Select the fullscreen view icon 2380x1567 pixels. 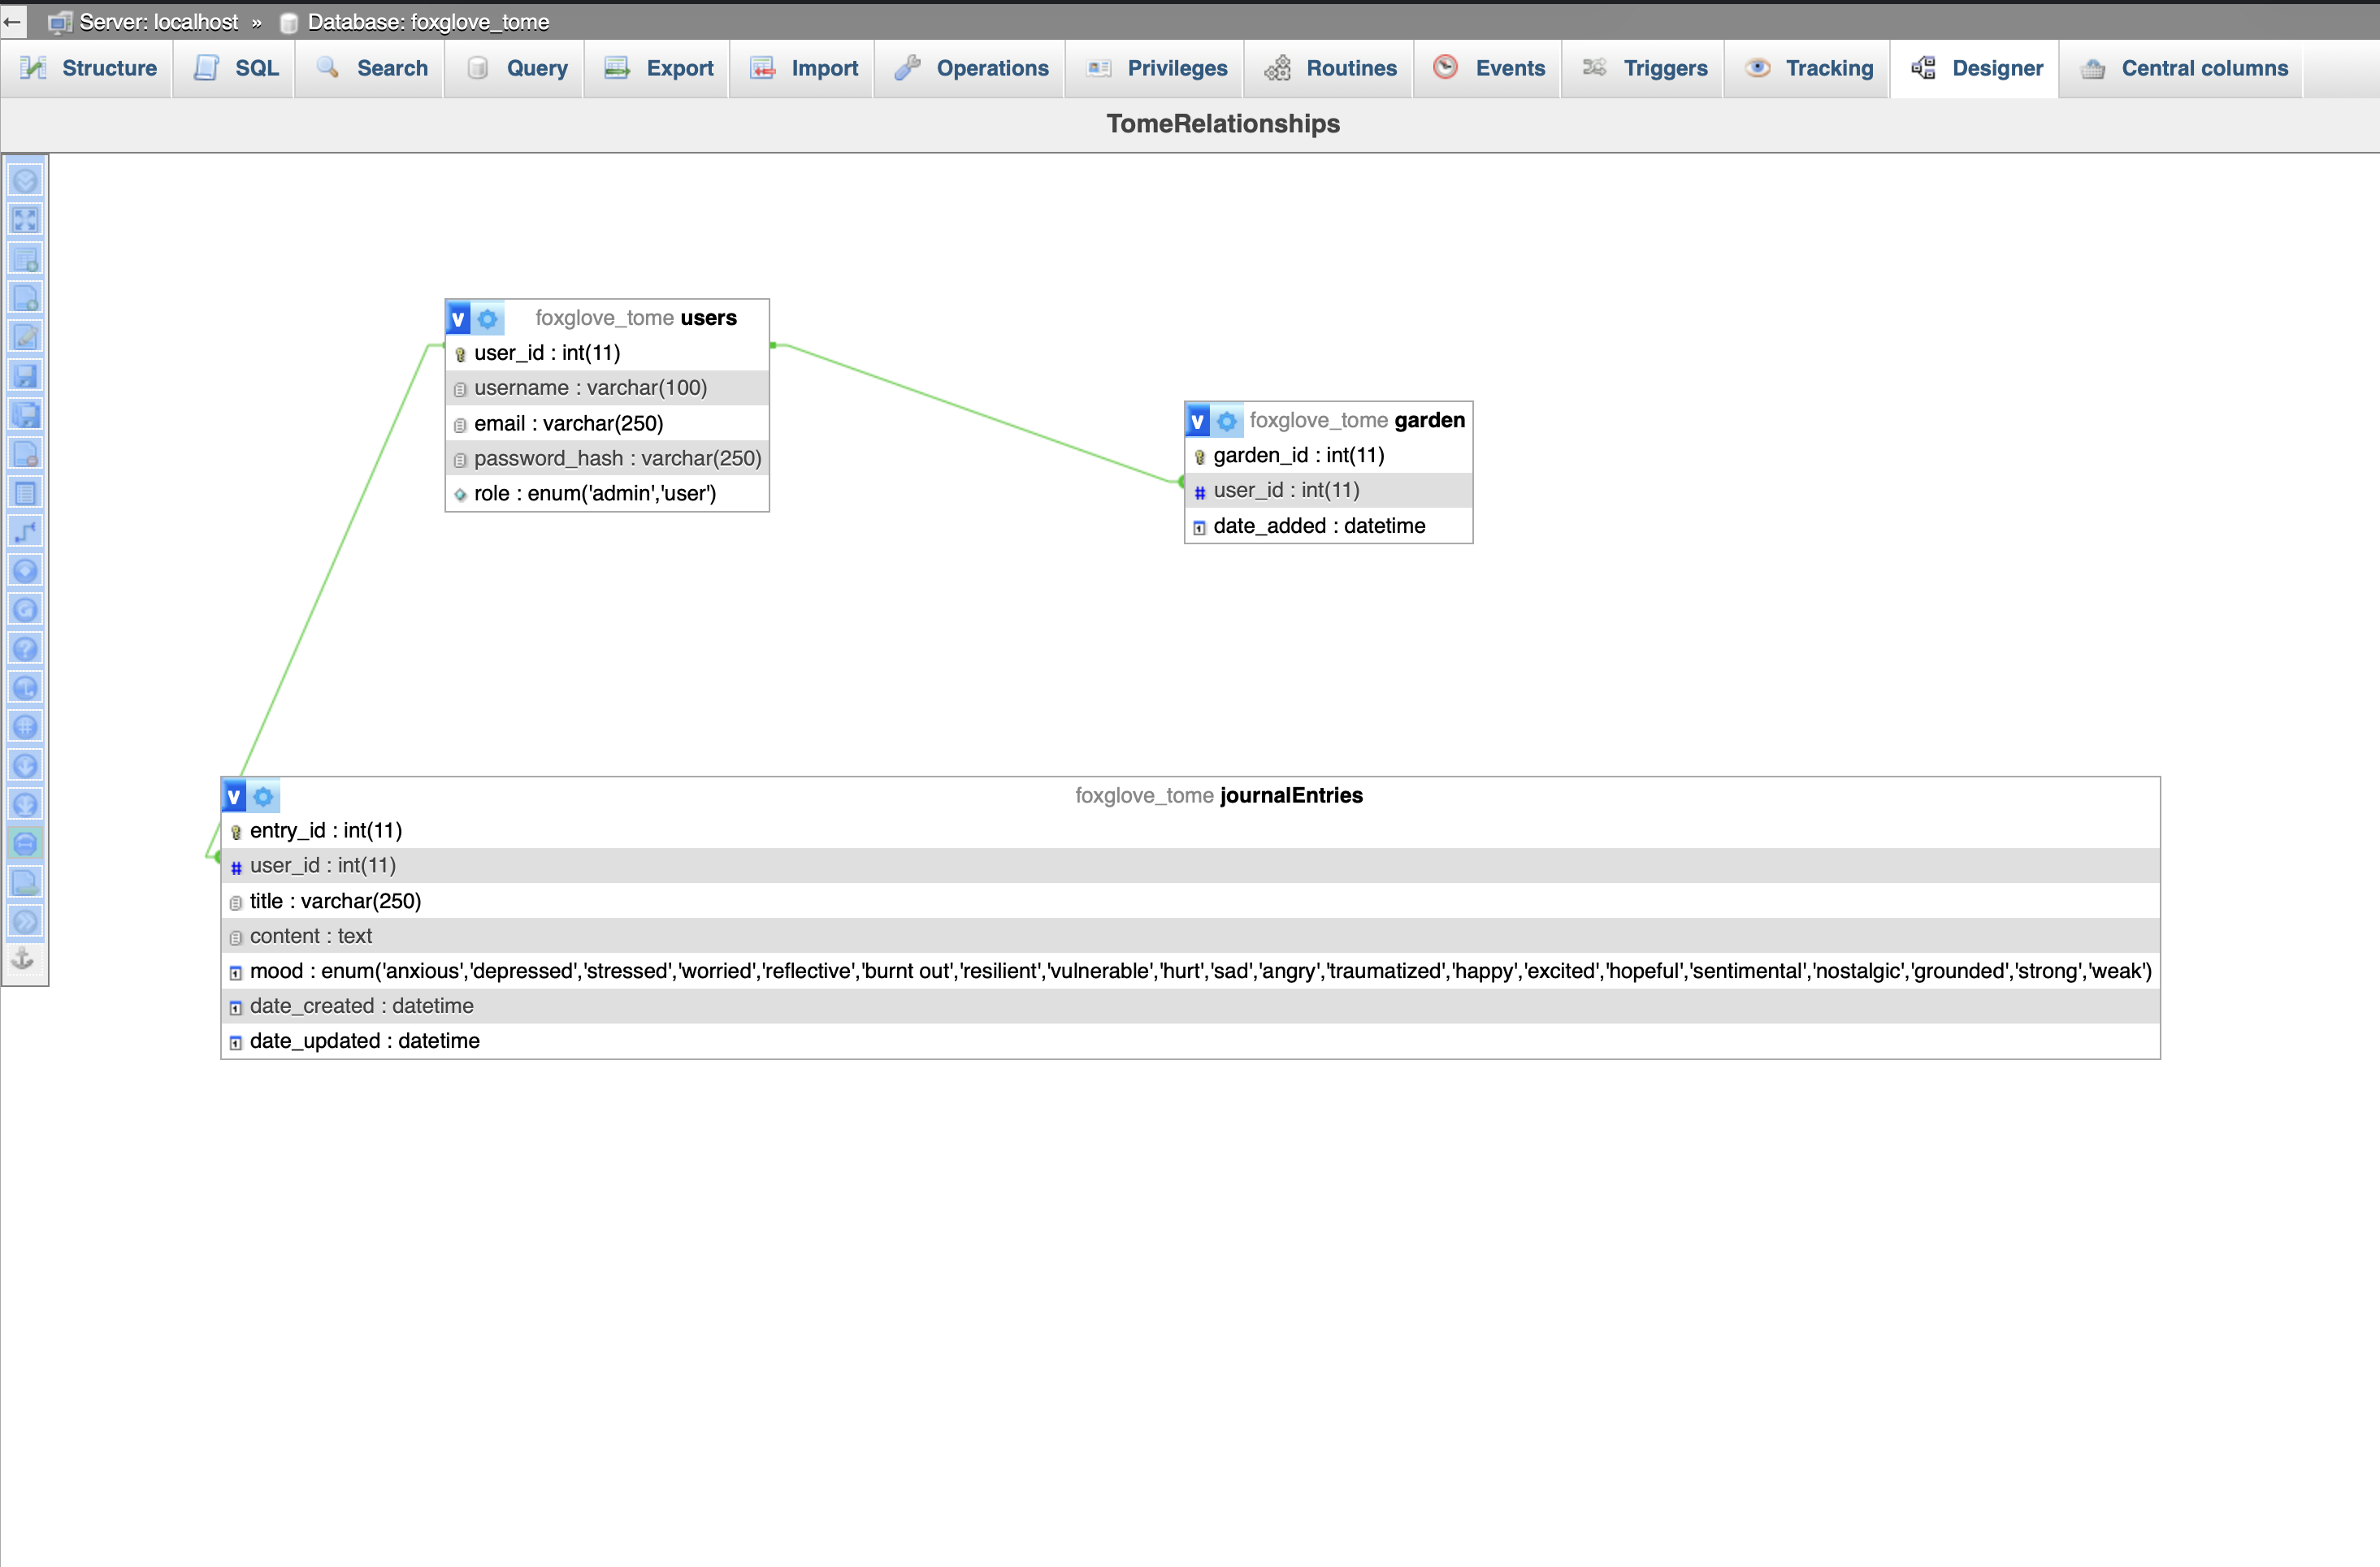pyautogui.click(x=25, y=220)
